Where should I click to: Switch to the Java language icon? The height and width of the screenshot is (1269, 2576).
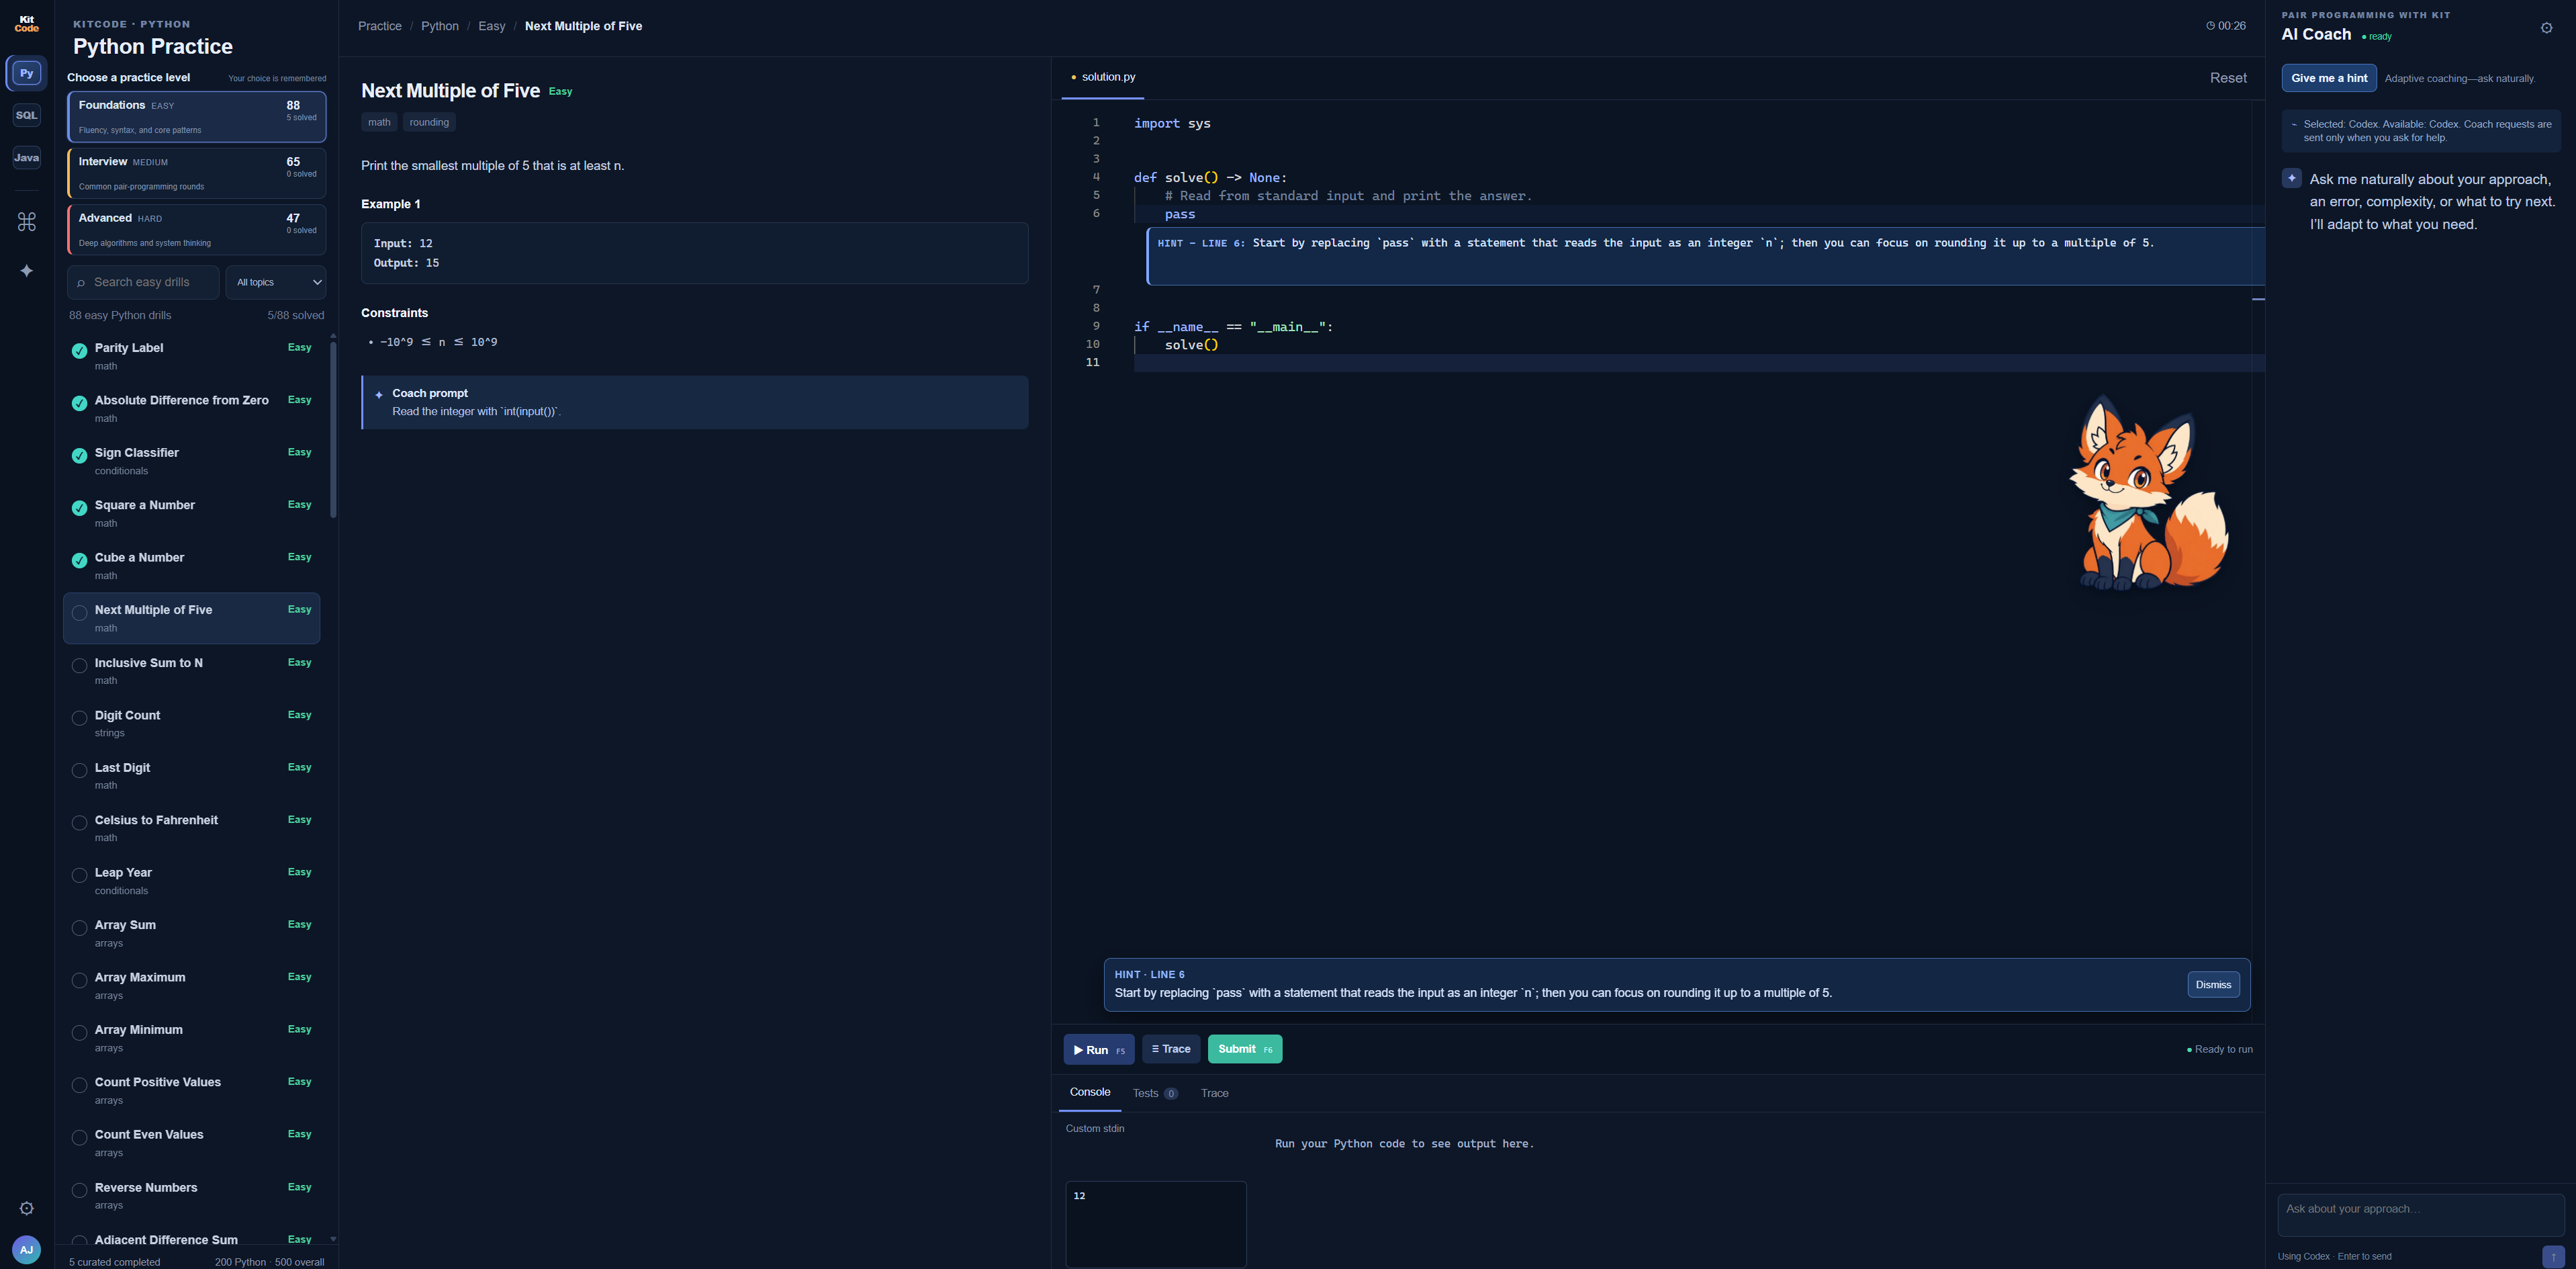[x=27, y=157]
